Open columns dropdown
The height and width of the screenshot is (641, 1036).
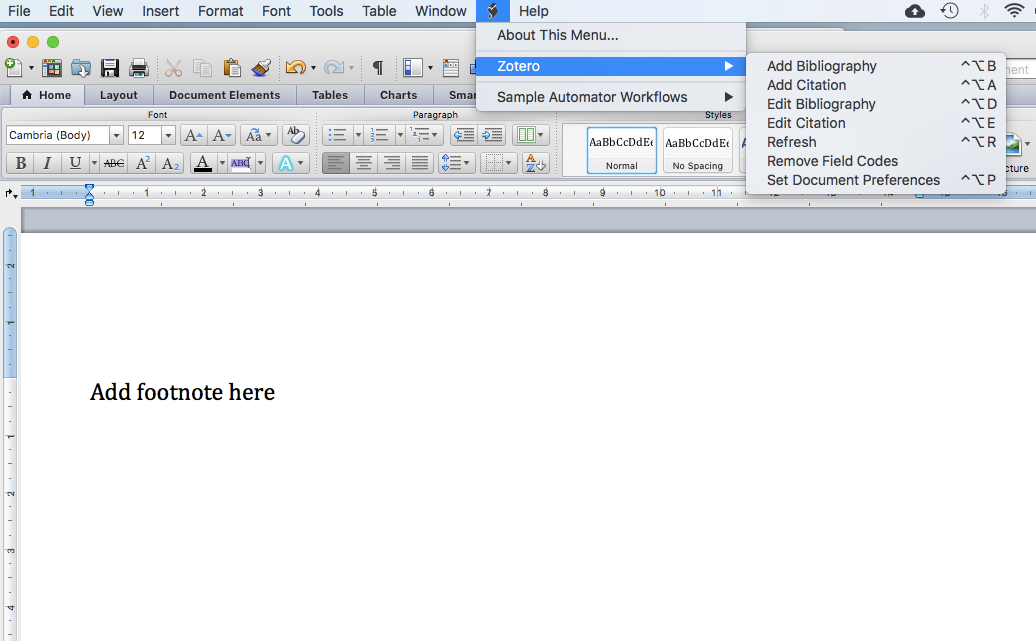[531, 135]
